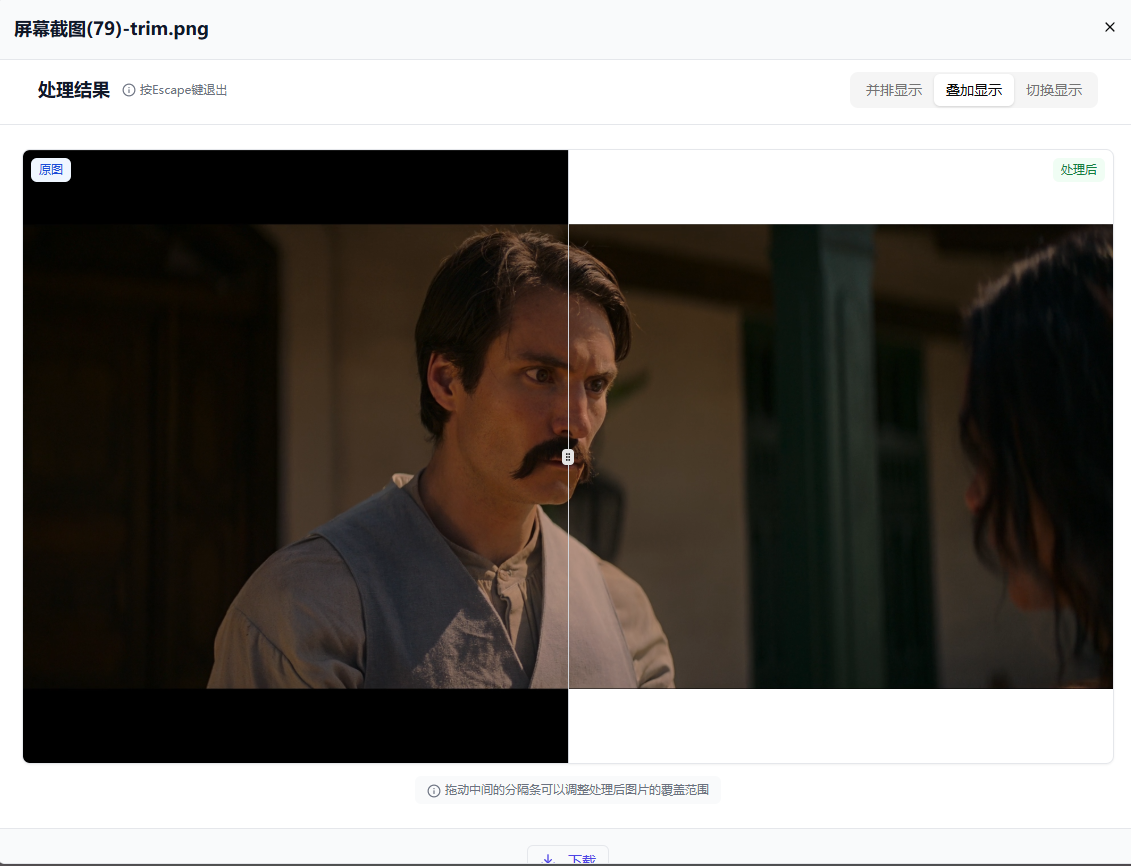Click the hint text about dragging the divider

pos(577,790)
